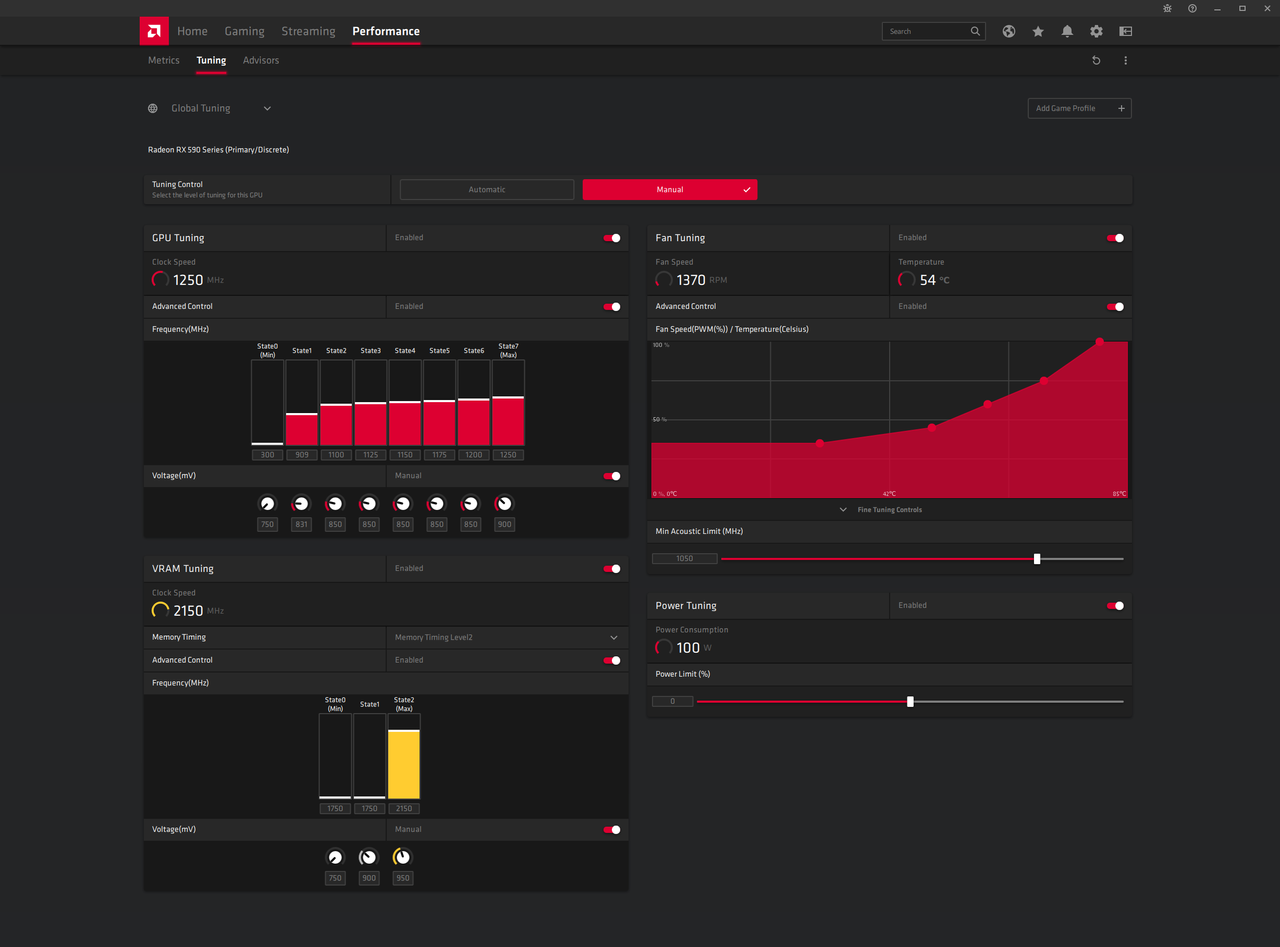Switch to the Streaming tab
1280x947 pixels.
(x=308, y=31)
